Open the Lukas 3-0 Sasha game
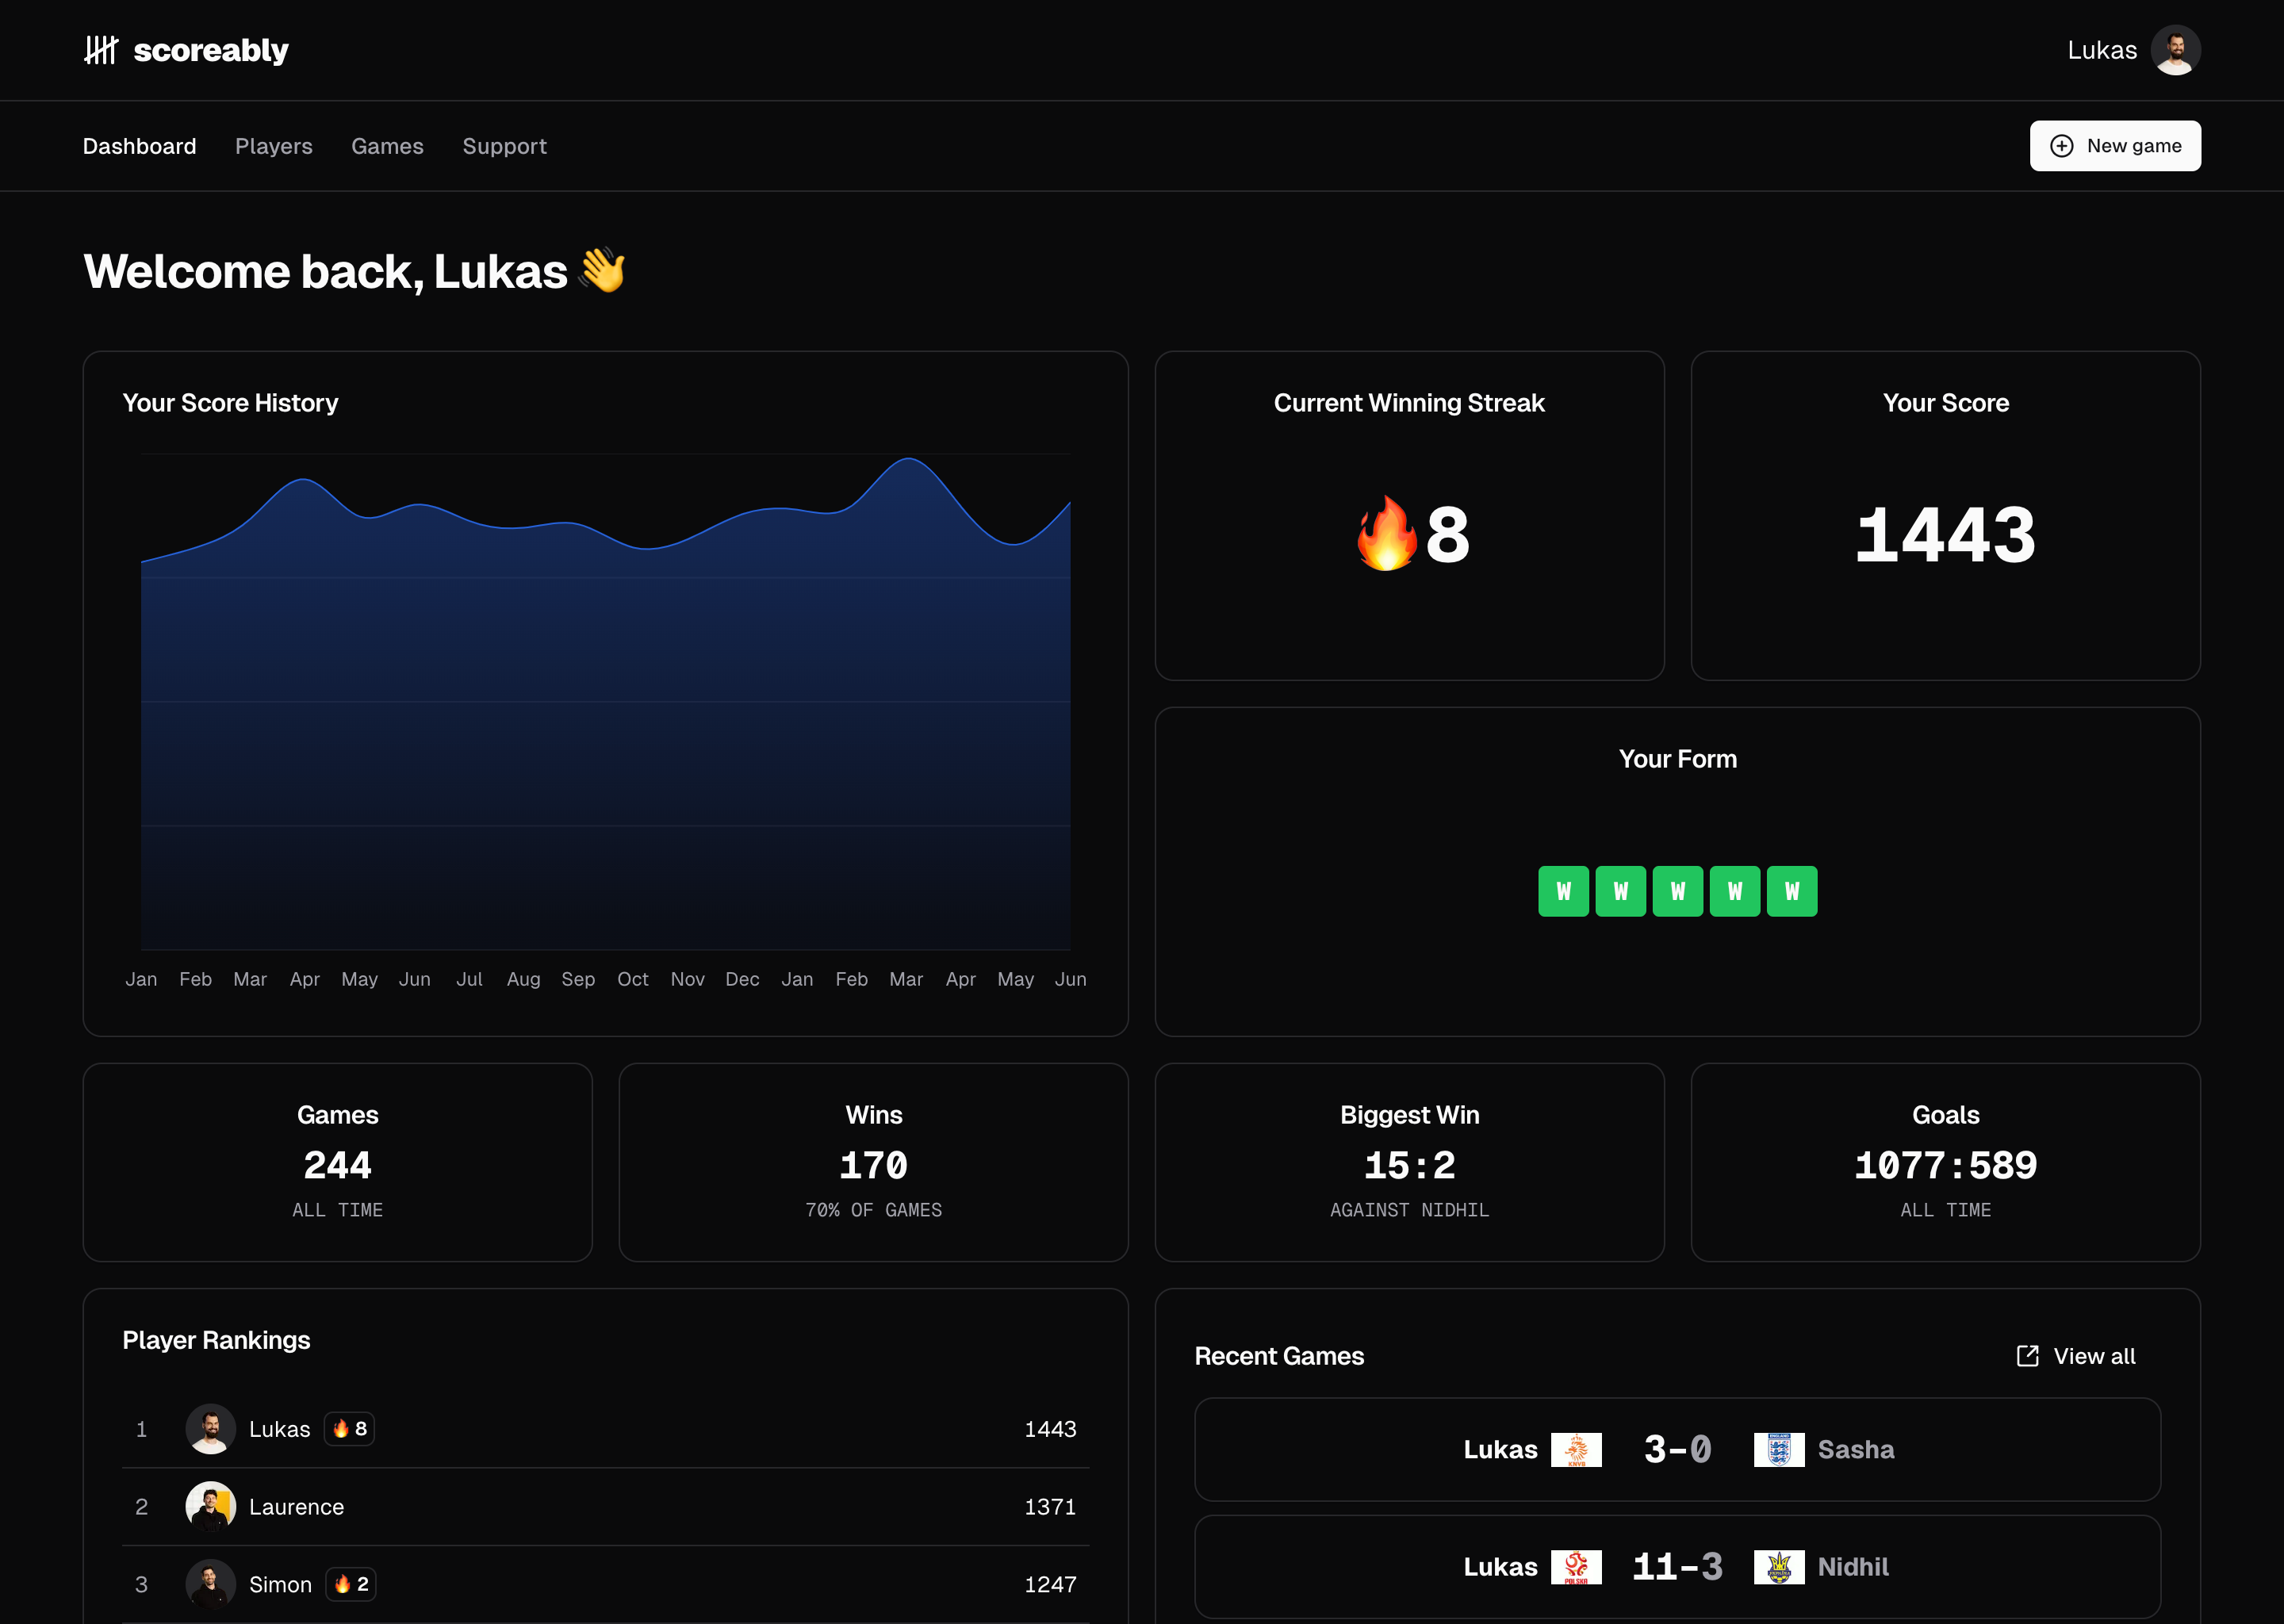 [x=1677, y=1450]
